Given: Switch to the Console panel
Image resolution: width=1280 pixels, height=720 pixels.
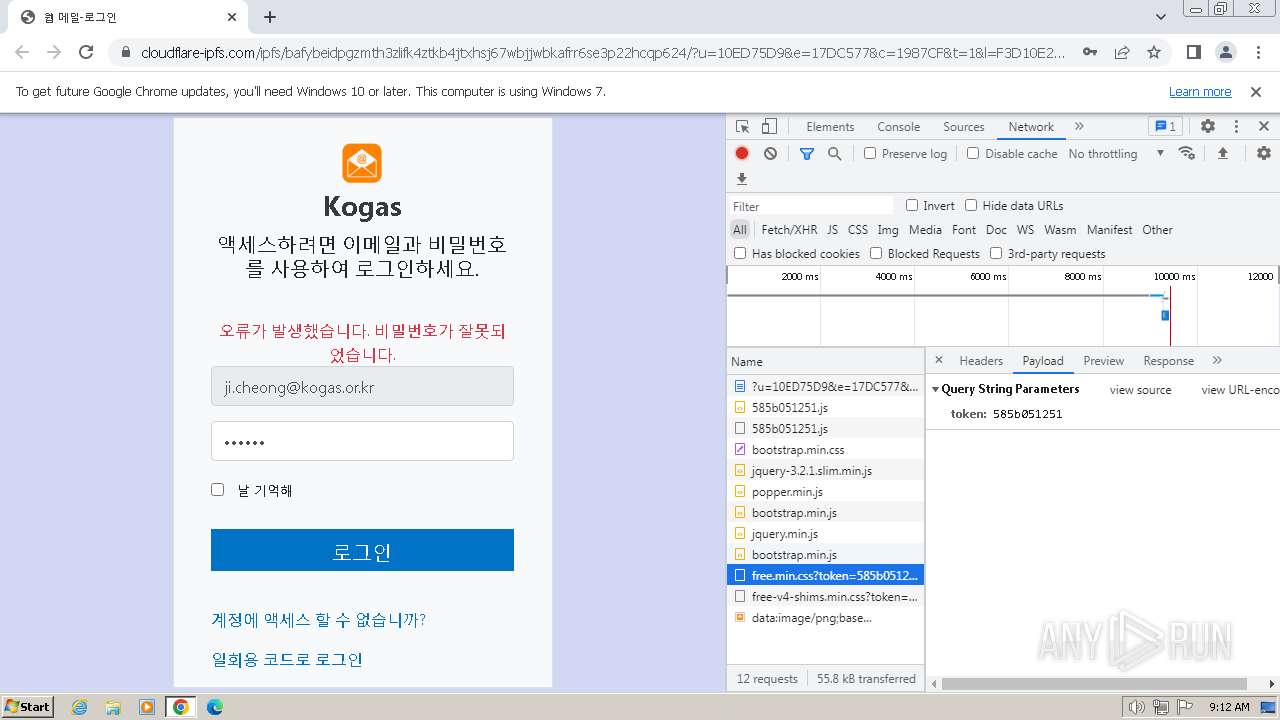Looking at the screenshot, I should 898,127.
